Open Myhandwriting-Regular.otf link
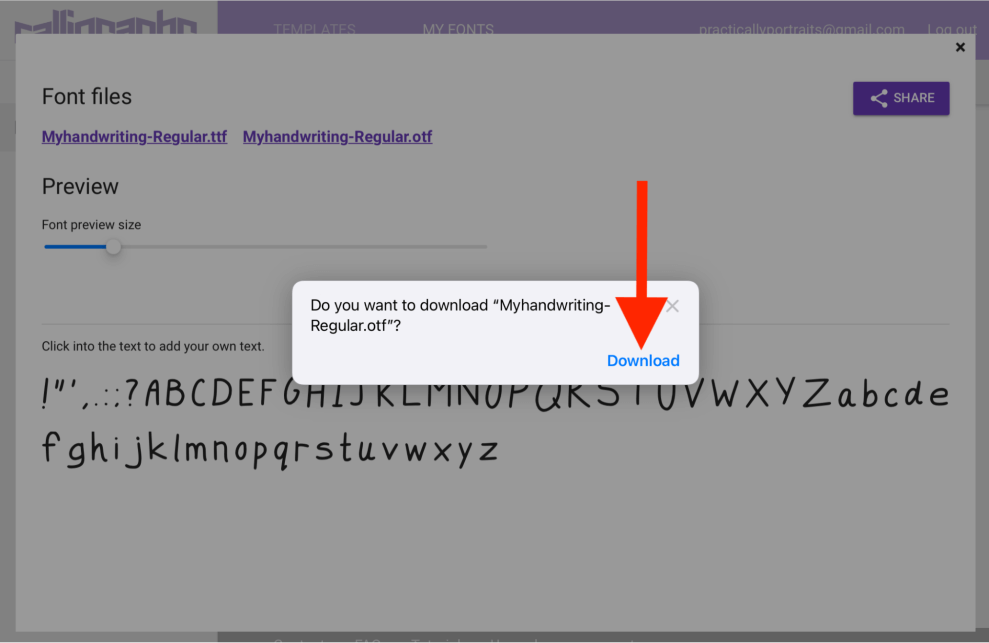 click(x=337, y=137)
